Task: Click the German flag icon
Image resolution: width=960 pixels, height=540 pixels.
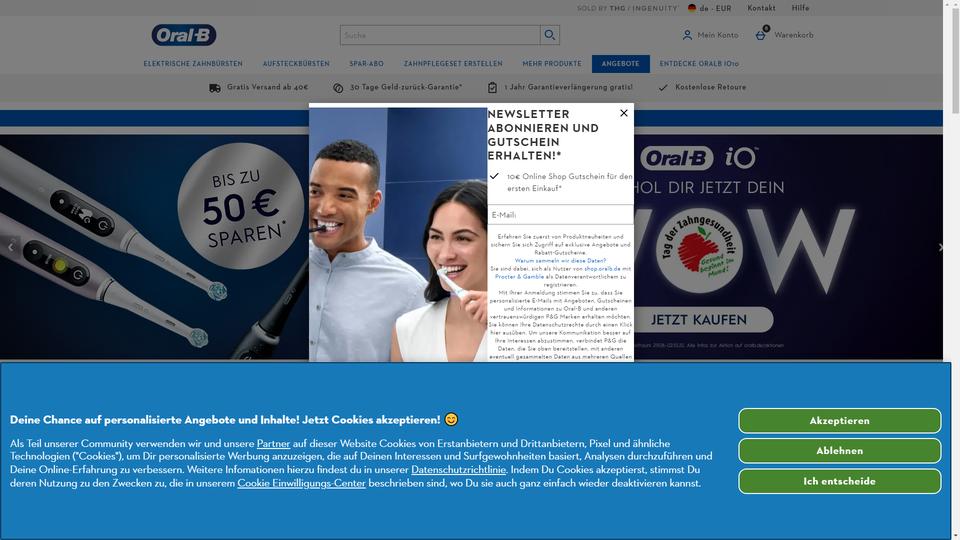Action: click(692, 8)
